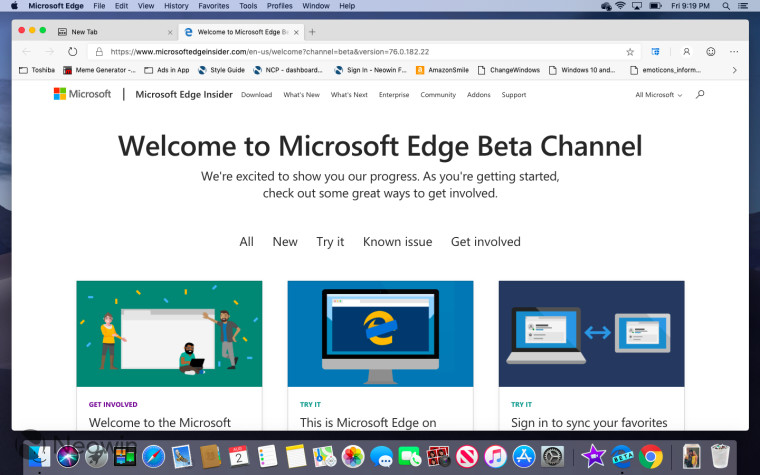View site info via the lock icon
This screenshot has height=475, width=760.
tap(99, 51)
